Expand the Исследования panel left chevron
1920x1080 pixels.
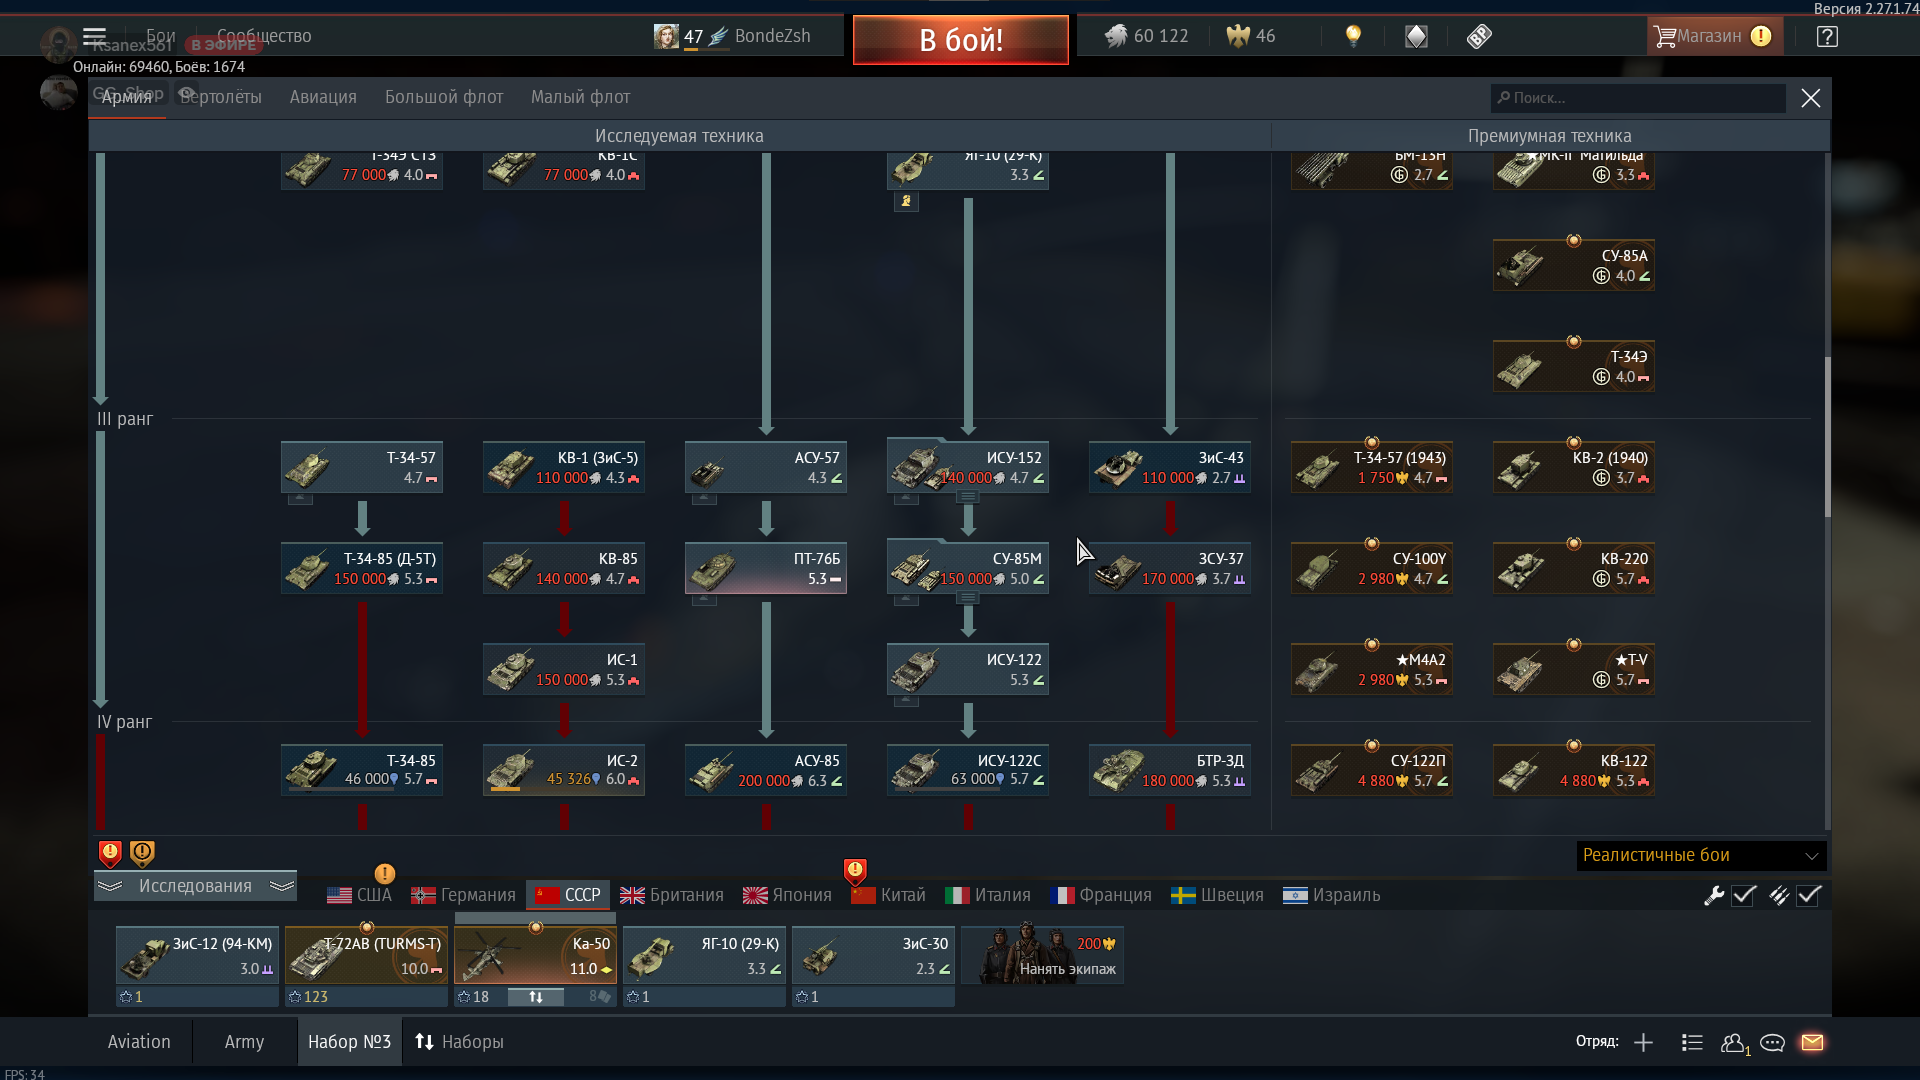(x=110, y=886)
